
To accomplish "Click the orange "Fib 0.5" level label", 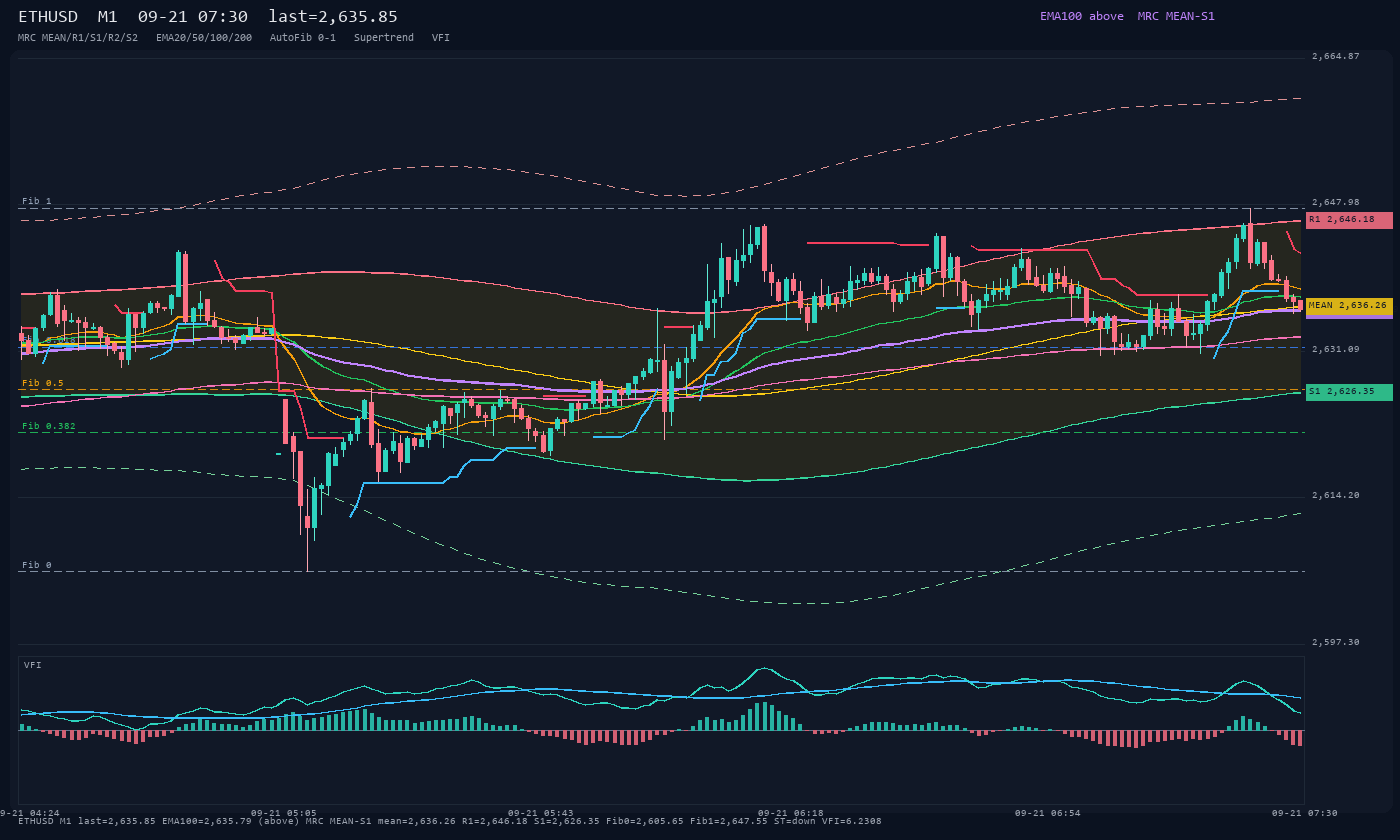I will coord(43,383).
